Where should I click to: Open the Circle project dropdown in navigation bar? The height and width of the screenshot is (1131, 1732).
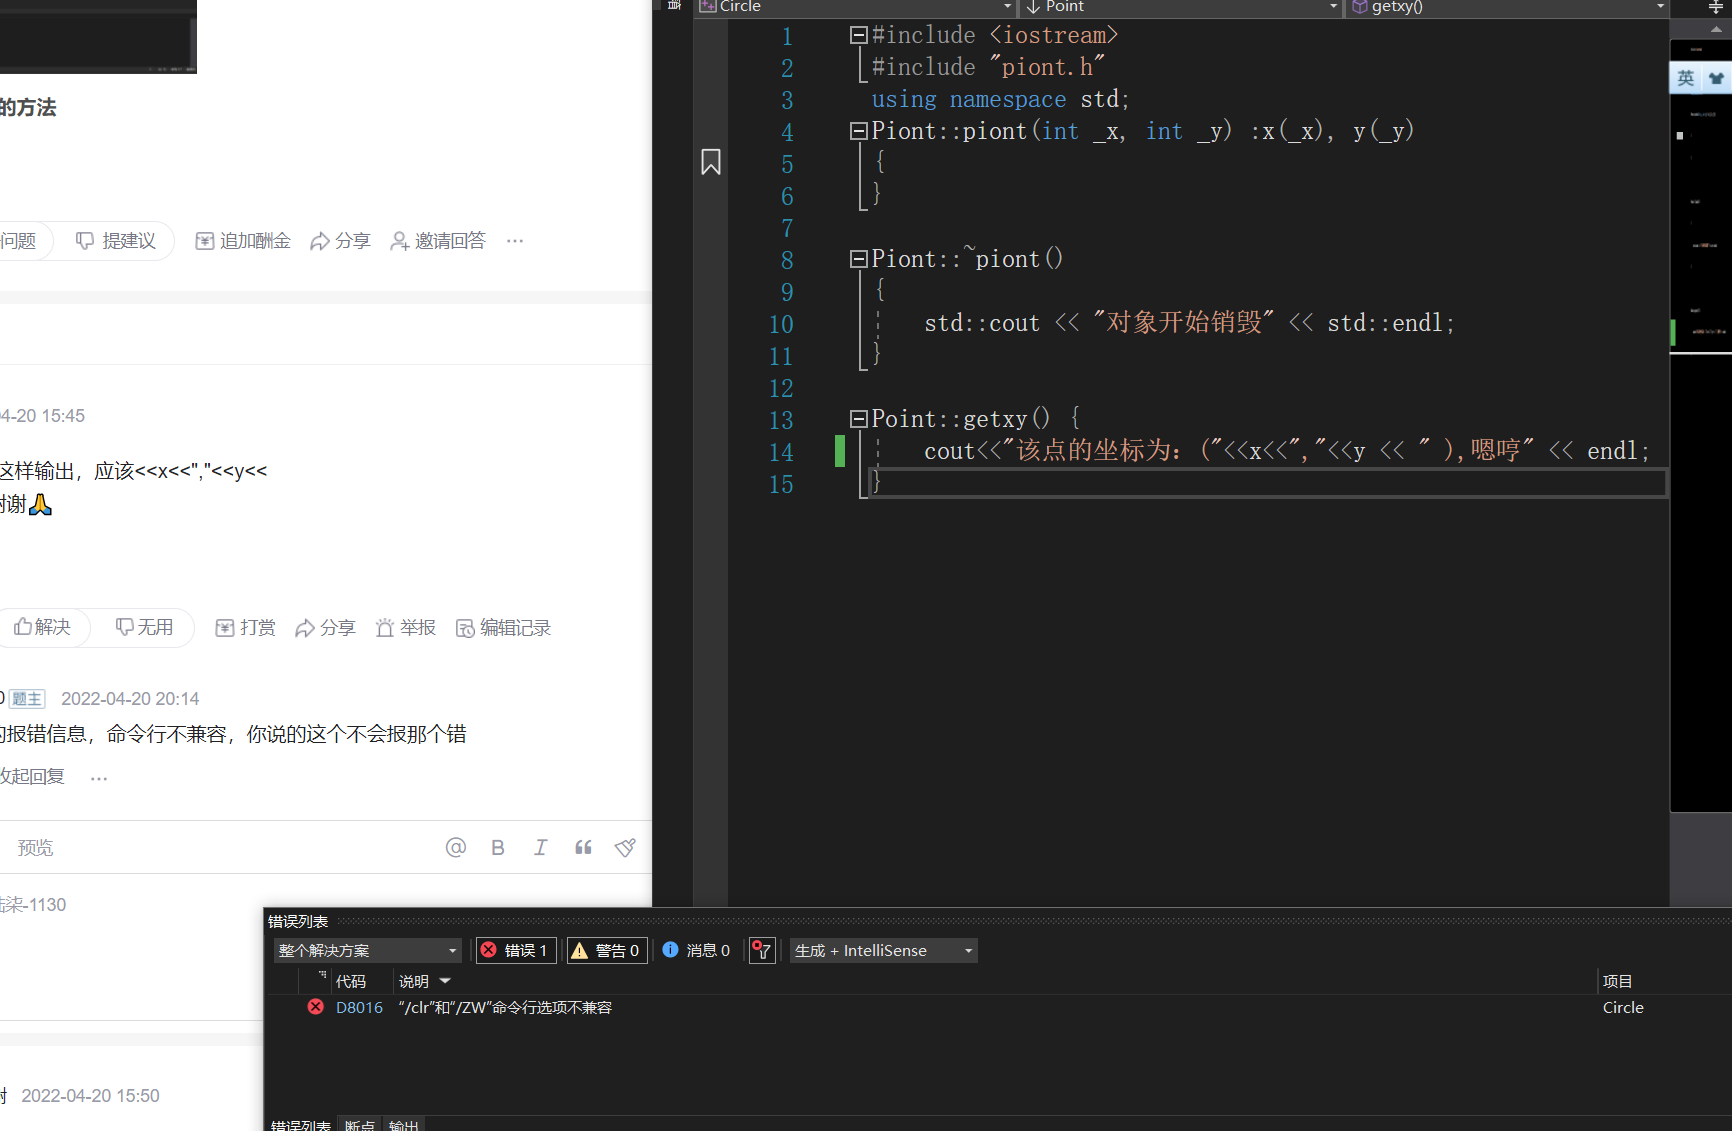(x=1005, y=7)
